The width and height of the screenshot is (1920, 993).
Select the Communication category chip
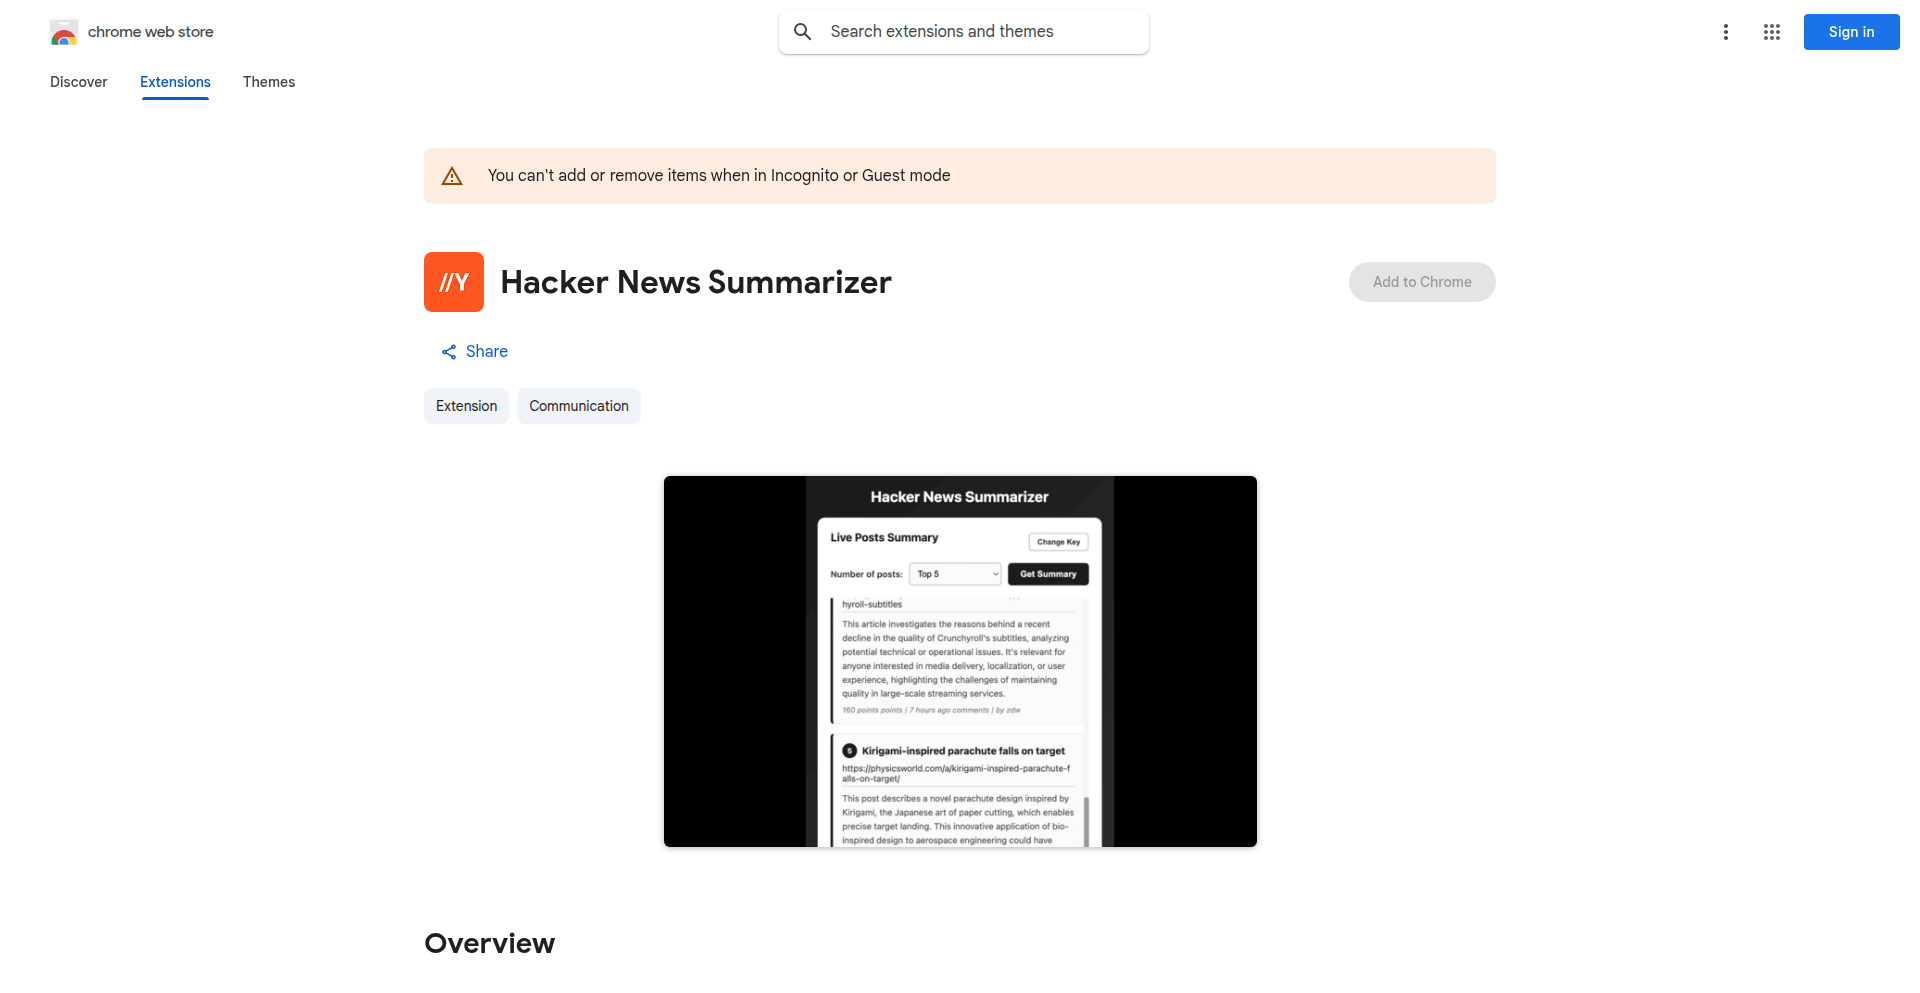coord(579,406)
